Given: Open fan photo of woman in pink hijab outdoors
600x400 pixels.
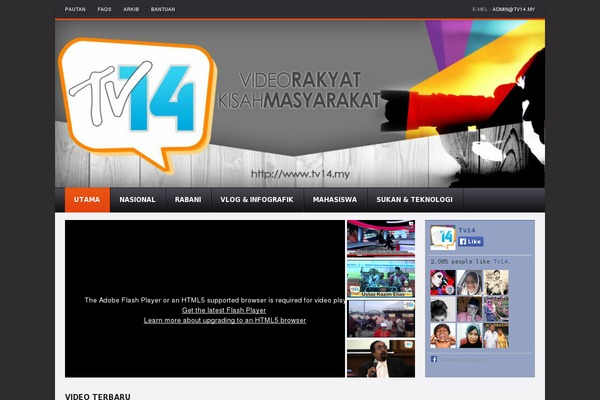Looking at the screenshot, I should (496, 309).
